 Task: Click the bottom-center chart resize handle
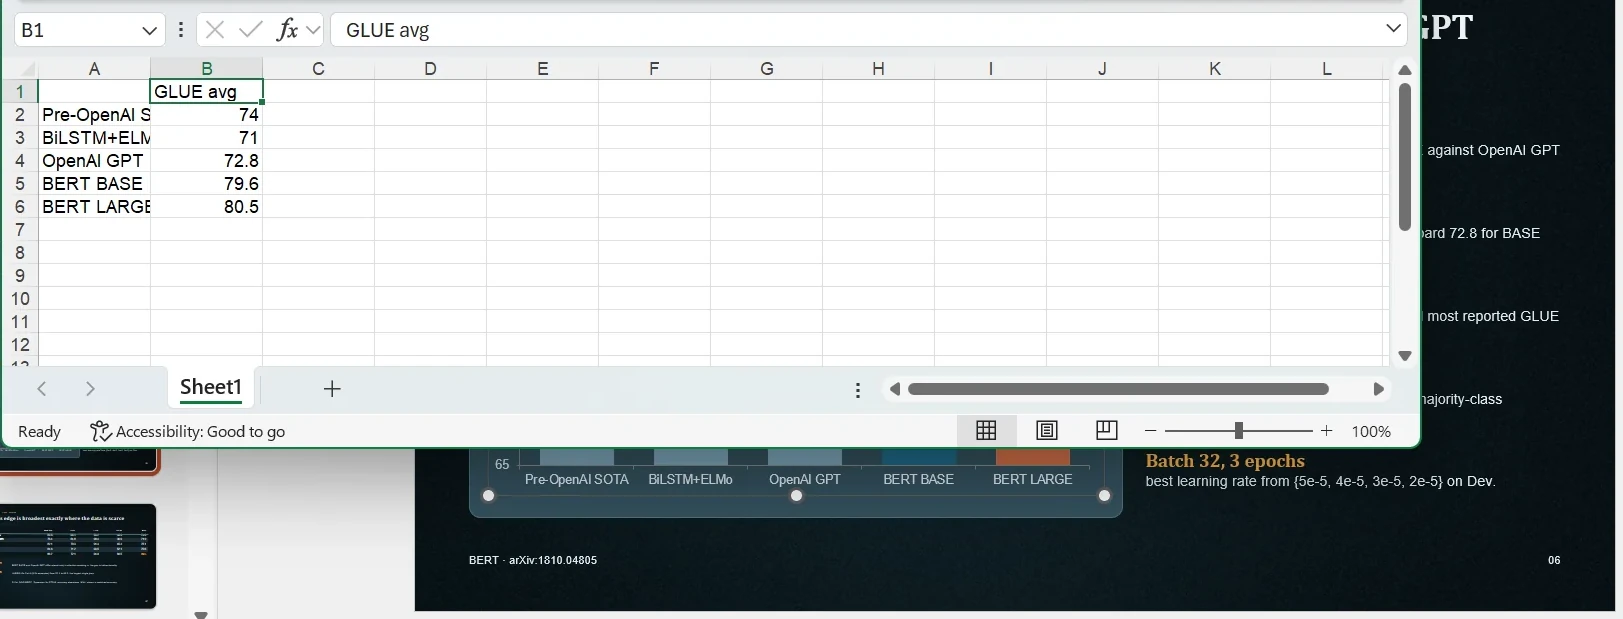(796, 496)
